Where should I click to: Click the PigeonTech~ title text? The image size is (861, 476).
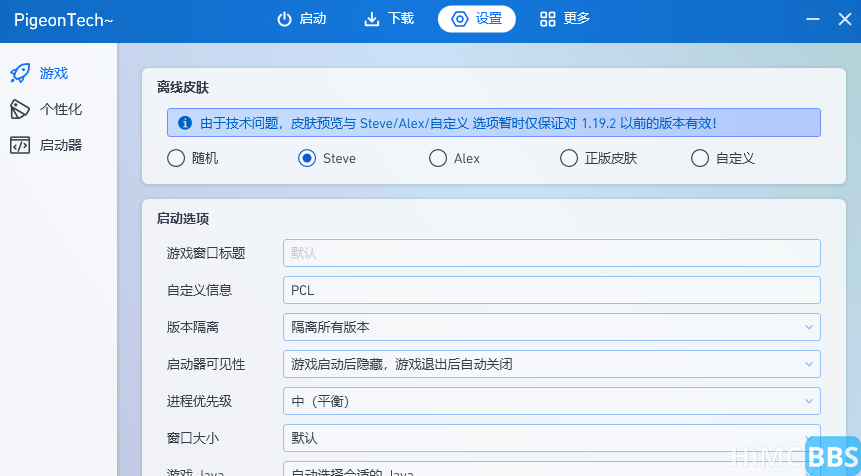click(x=64, y=20)
